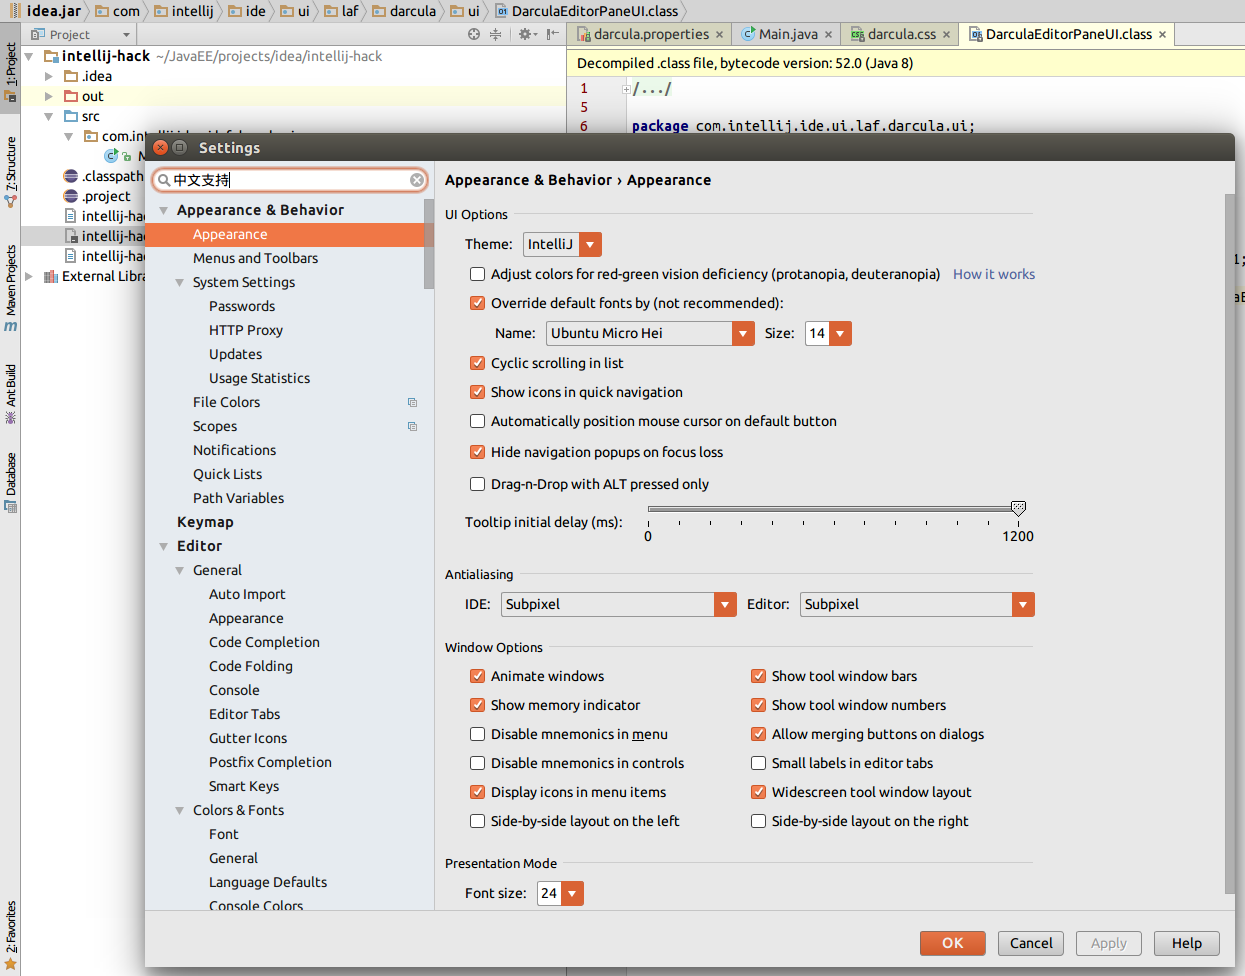Viewport: 1245px width, 976px height.
Task: Open the How it works link
Action: (993, 274)
